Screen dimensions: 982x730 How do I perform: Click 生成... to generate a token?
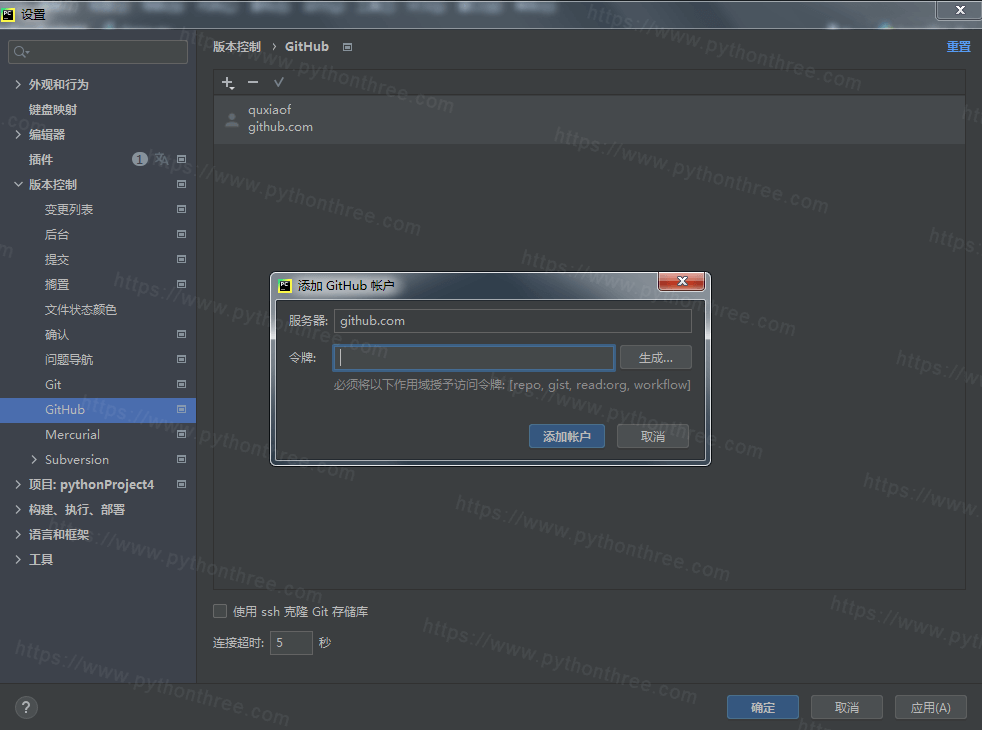656,357
